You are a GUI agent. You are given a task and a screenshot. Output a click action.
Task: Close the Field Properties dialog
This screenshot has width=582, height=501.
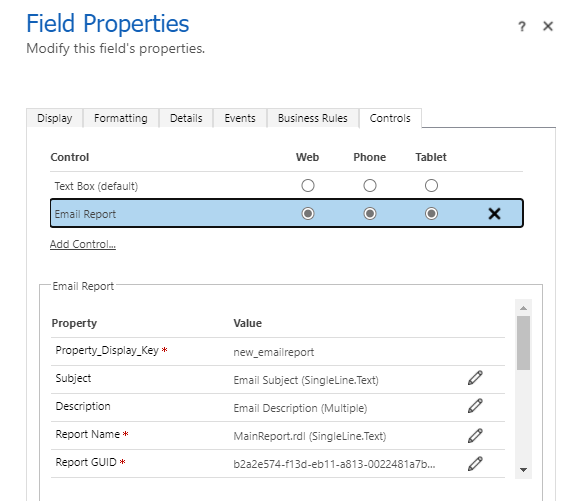548,26
